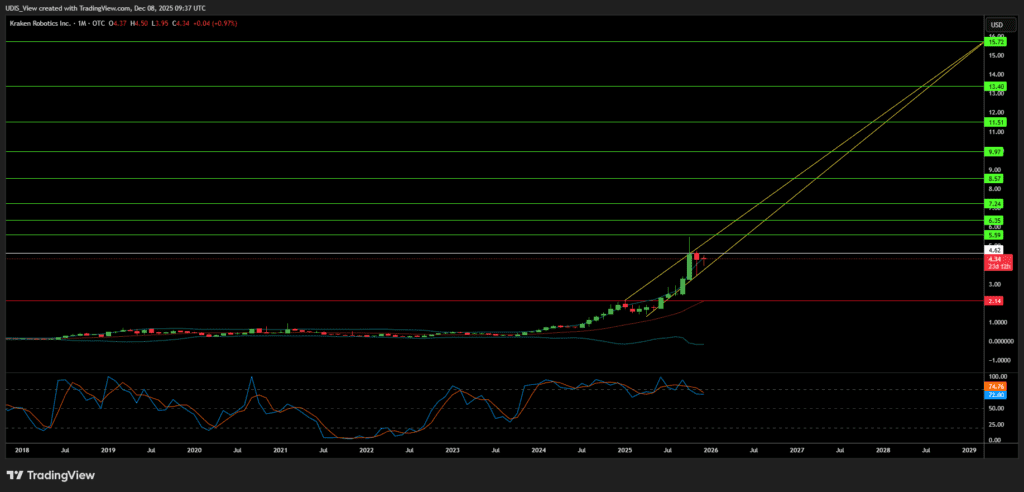The width and height of the screenshot is (1024, 492).
Task: Click the Kraken Robotics Inc. symbol title
Action: click(x=38, y=24)
